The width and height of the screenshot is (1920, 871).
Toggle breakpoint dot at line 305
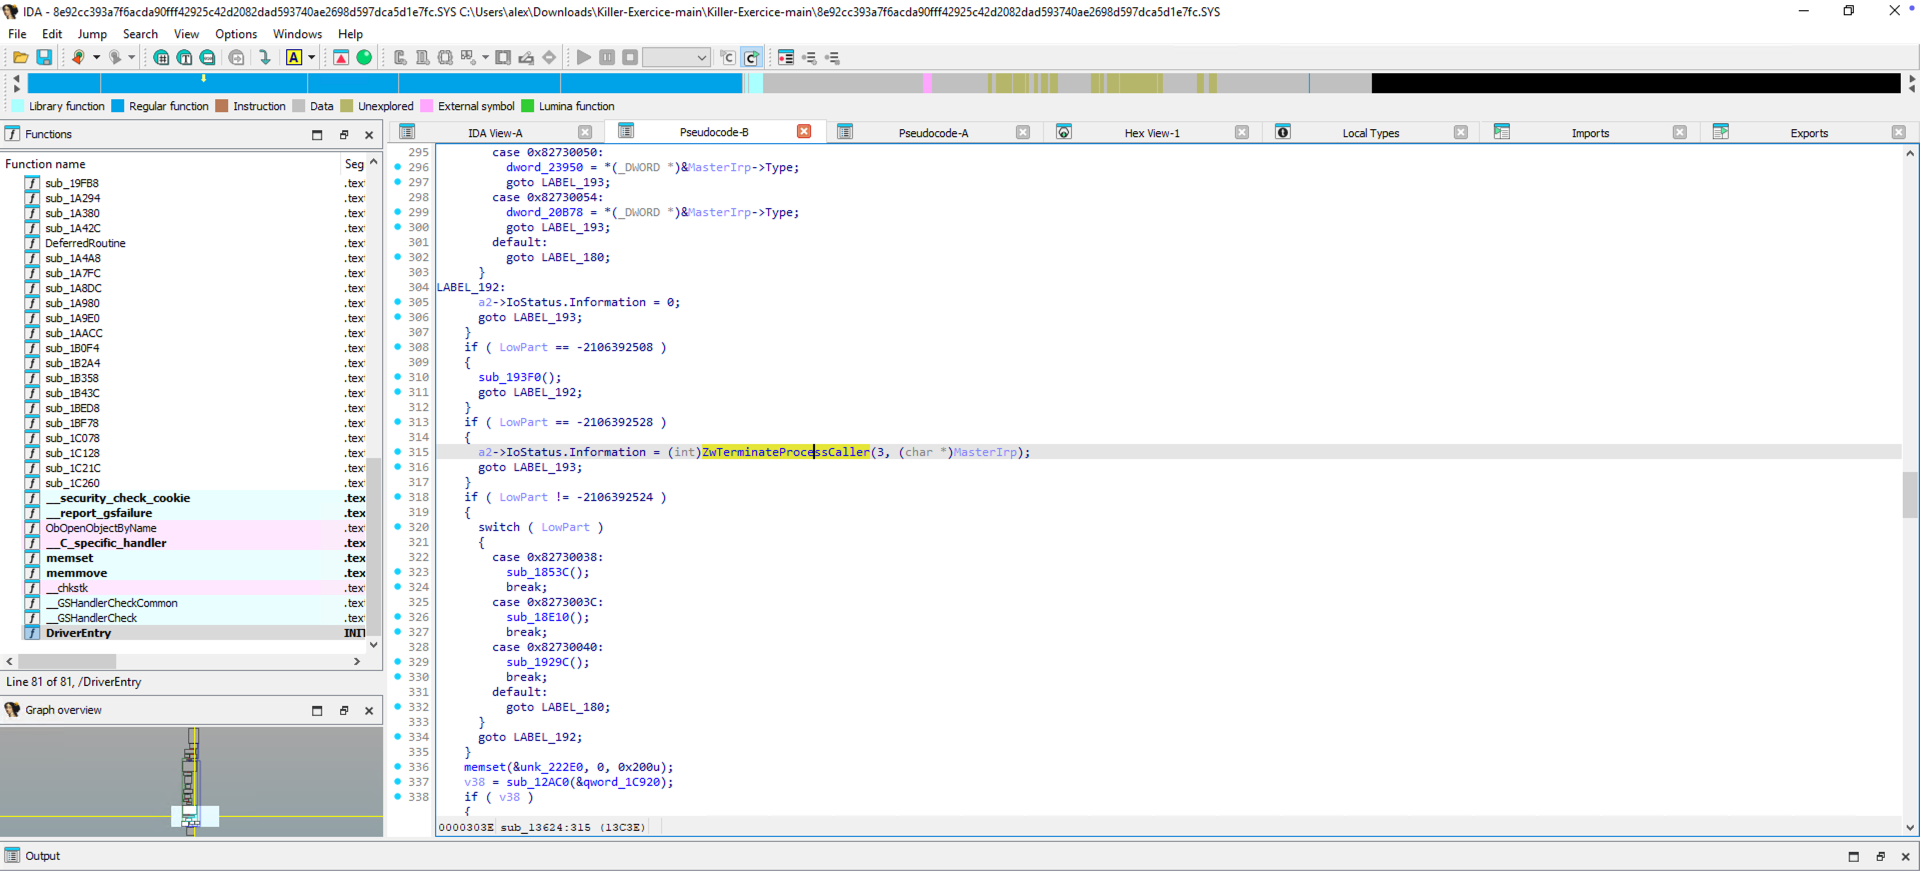[398, 302]
